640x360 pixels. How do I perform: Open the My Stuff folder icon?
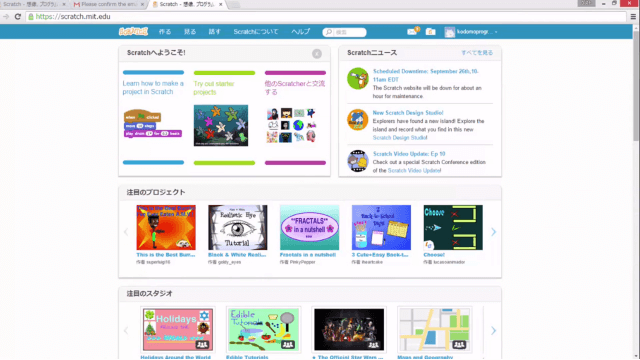pos(430,32)
